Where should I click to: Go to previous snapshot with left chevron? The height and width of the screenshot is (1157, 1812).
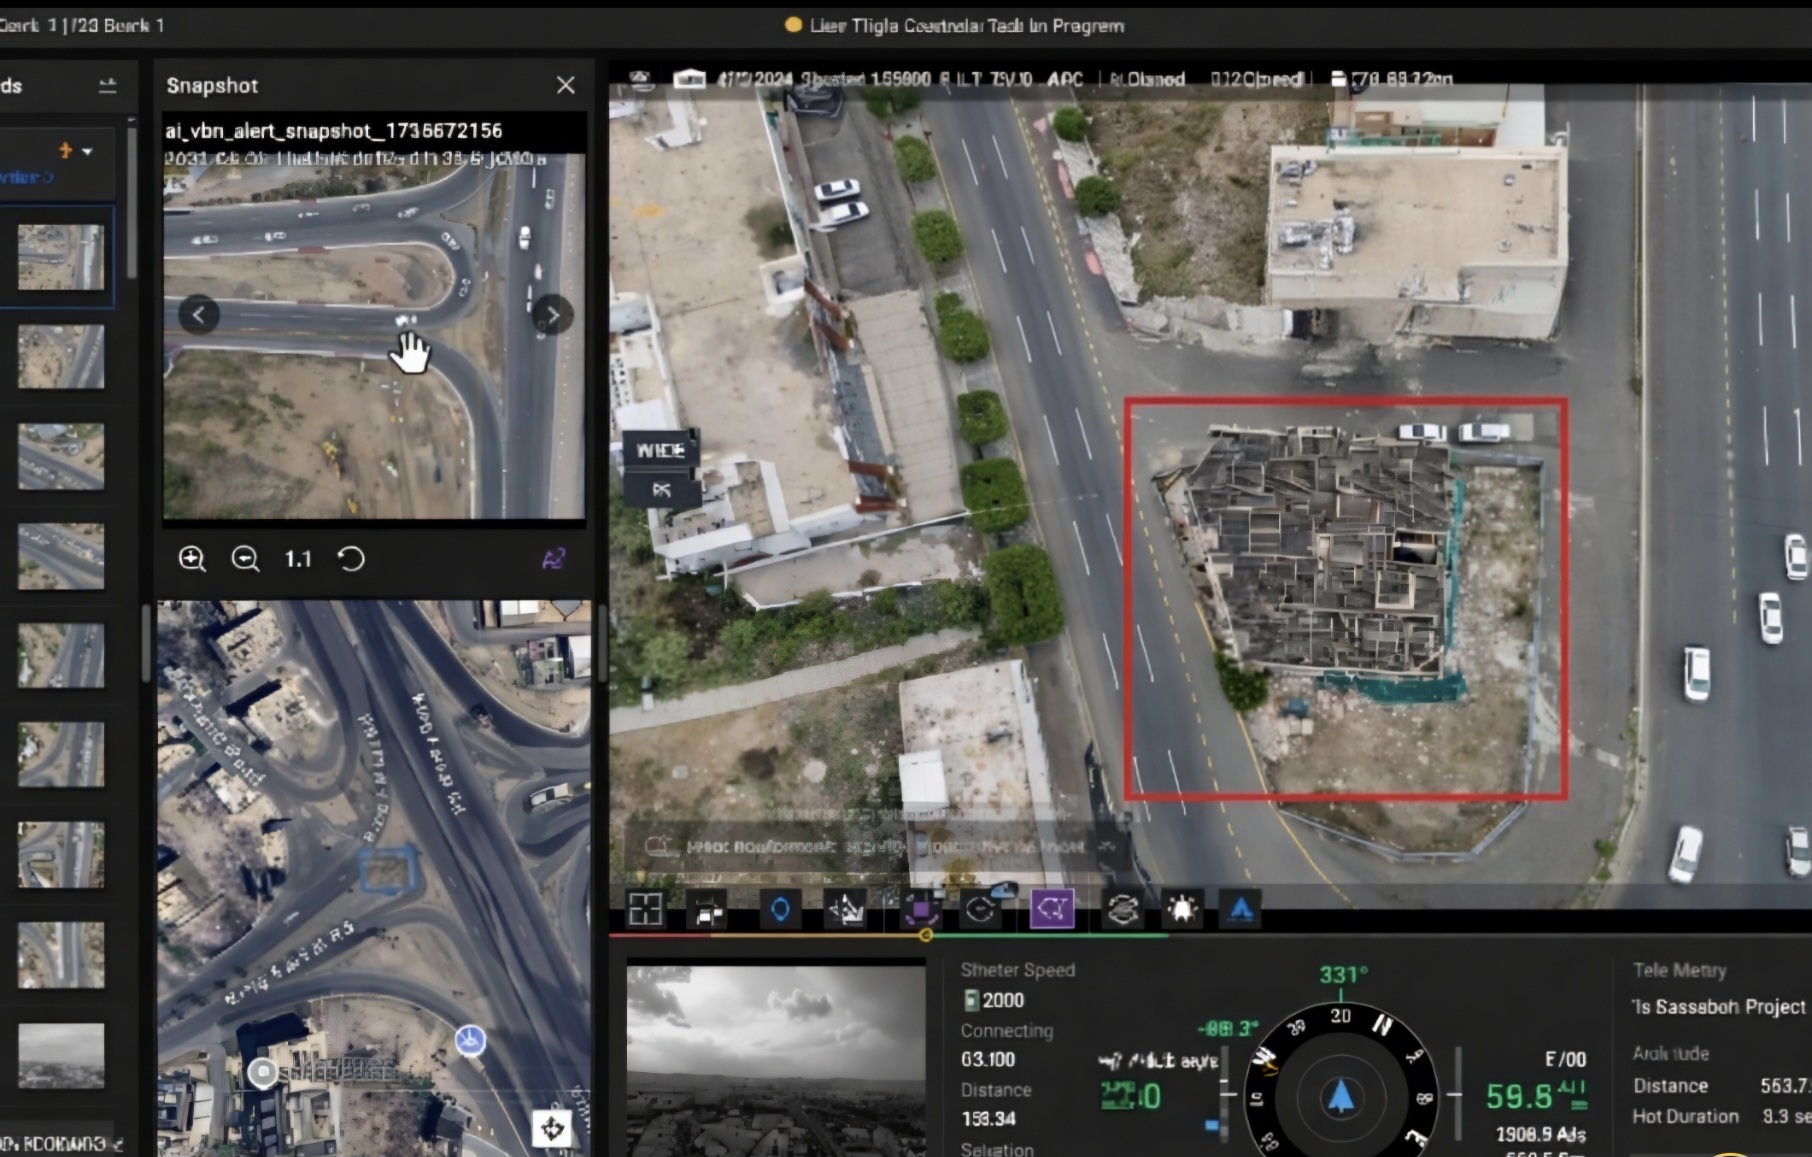pos(198,316)
